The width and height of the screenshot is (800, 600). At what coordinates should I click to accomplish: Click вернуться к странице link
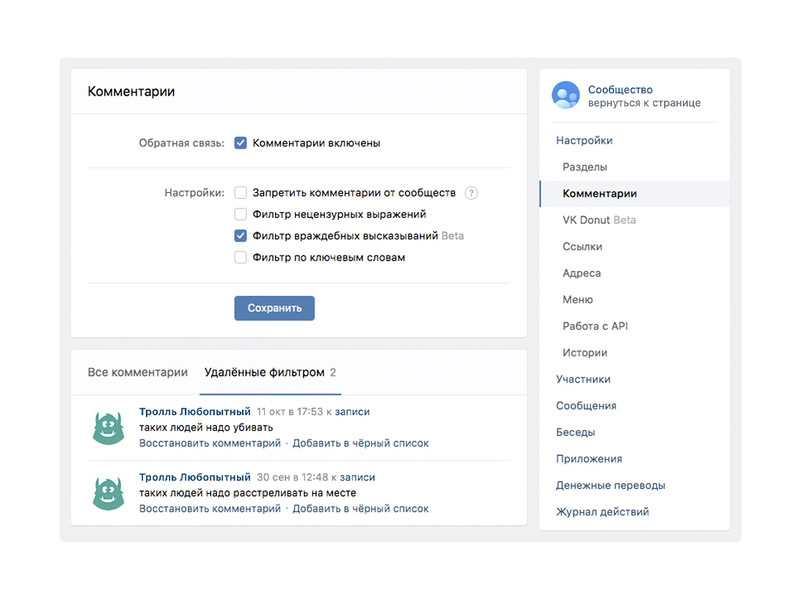coord(644,103)
